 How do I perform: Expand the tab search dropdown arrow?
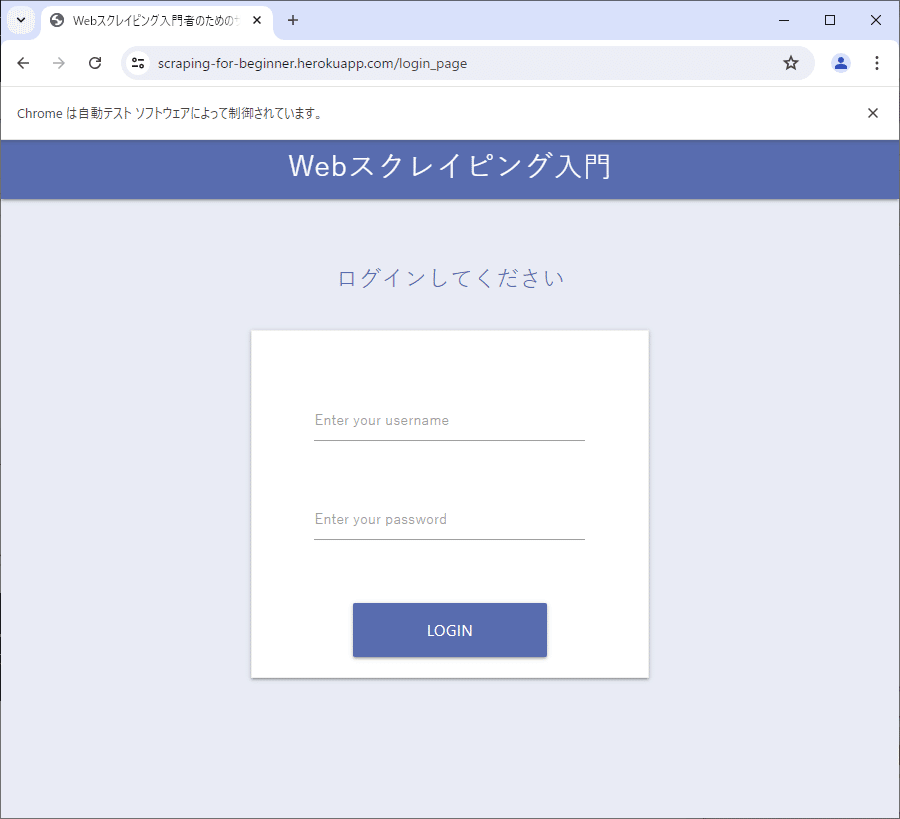click(21, 20)
